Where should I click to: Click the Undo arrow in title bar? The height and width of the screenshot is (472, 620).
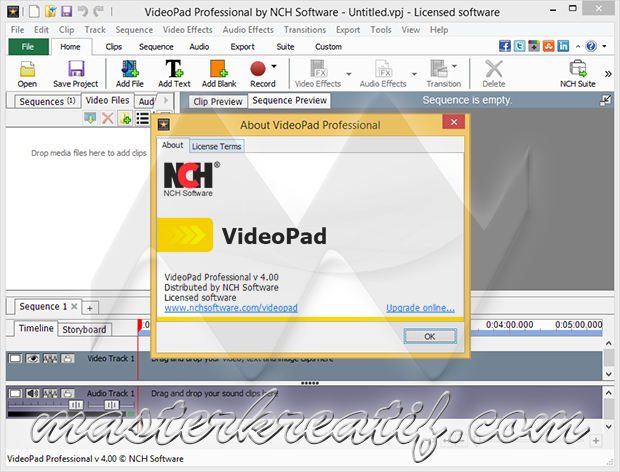(83, 11)
